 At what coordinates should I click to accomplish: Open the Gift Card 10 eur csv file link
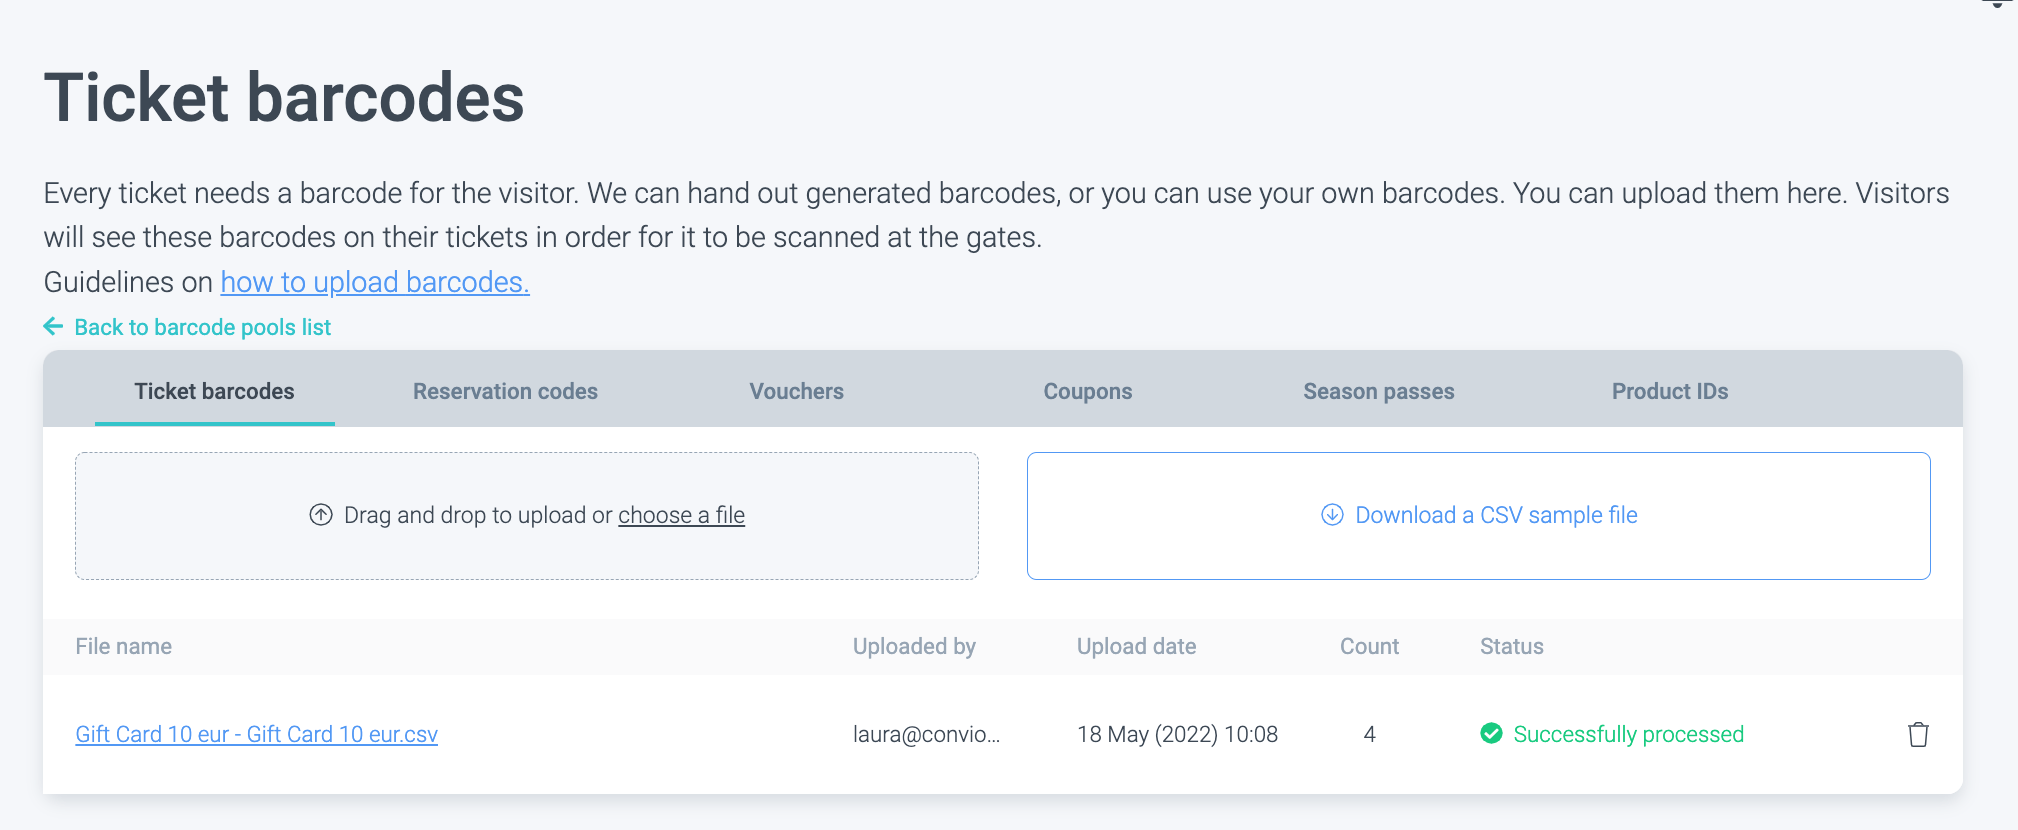[257, 734]
